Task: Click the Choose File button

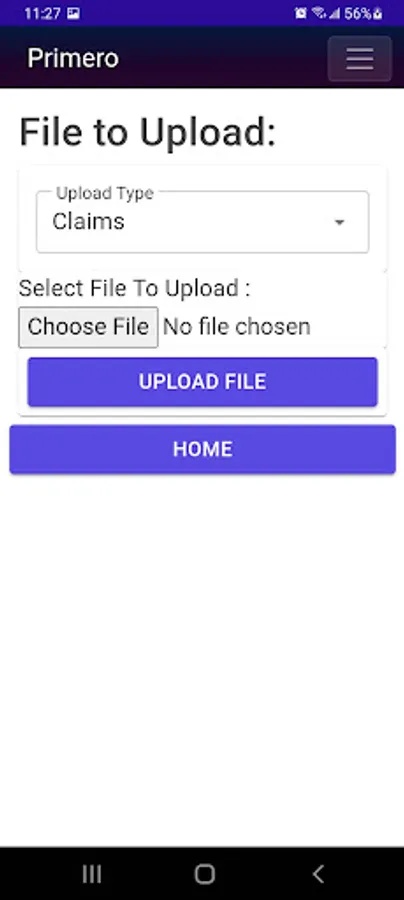Action: [88, 327]
